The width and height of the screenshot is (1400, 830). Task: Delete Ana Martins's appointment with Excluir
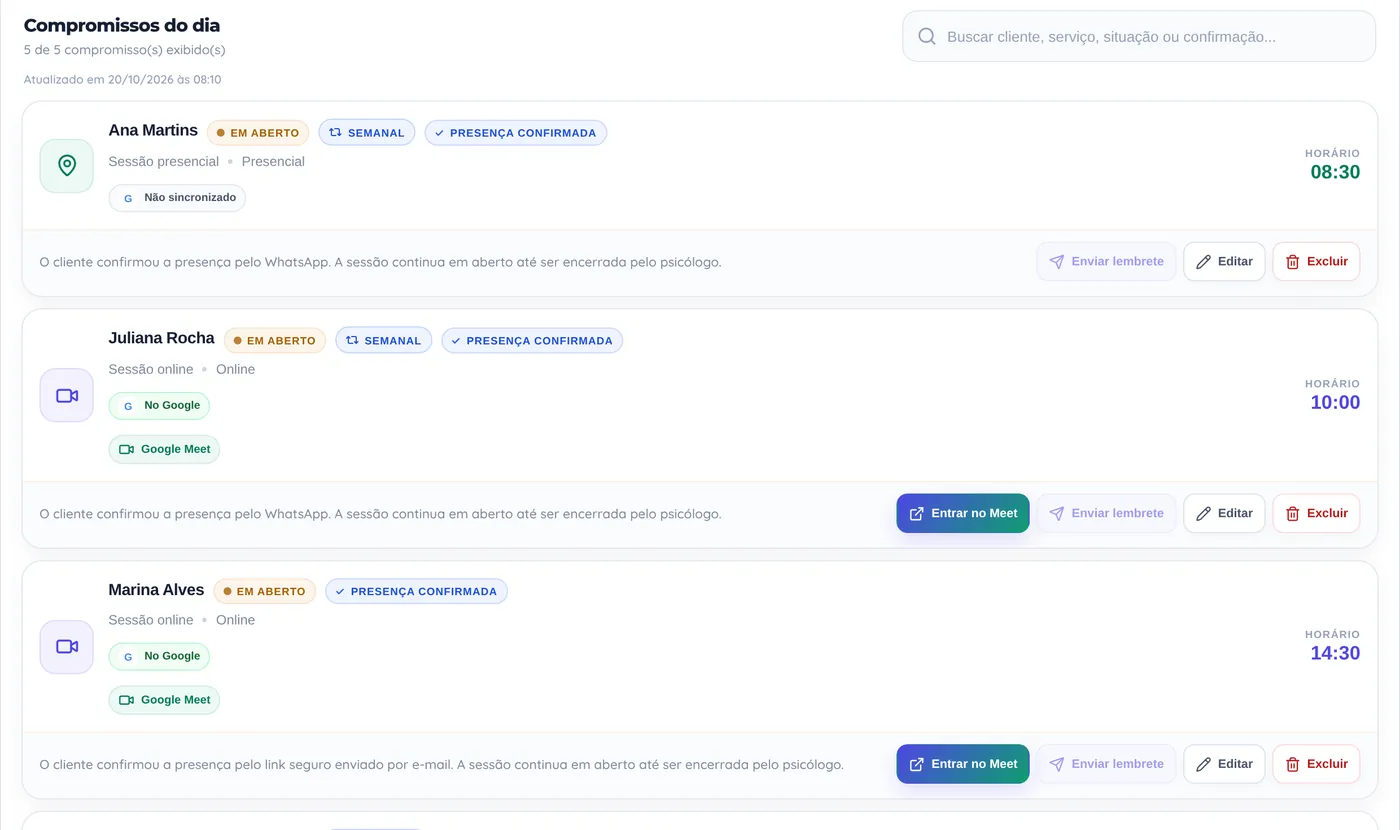[x=1316, y=261]
